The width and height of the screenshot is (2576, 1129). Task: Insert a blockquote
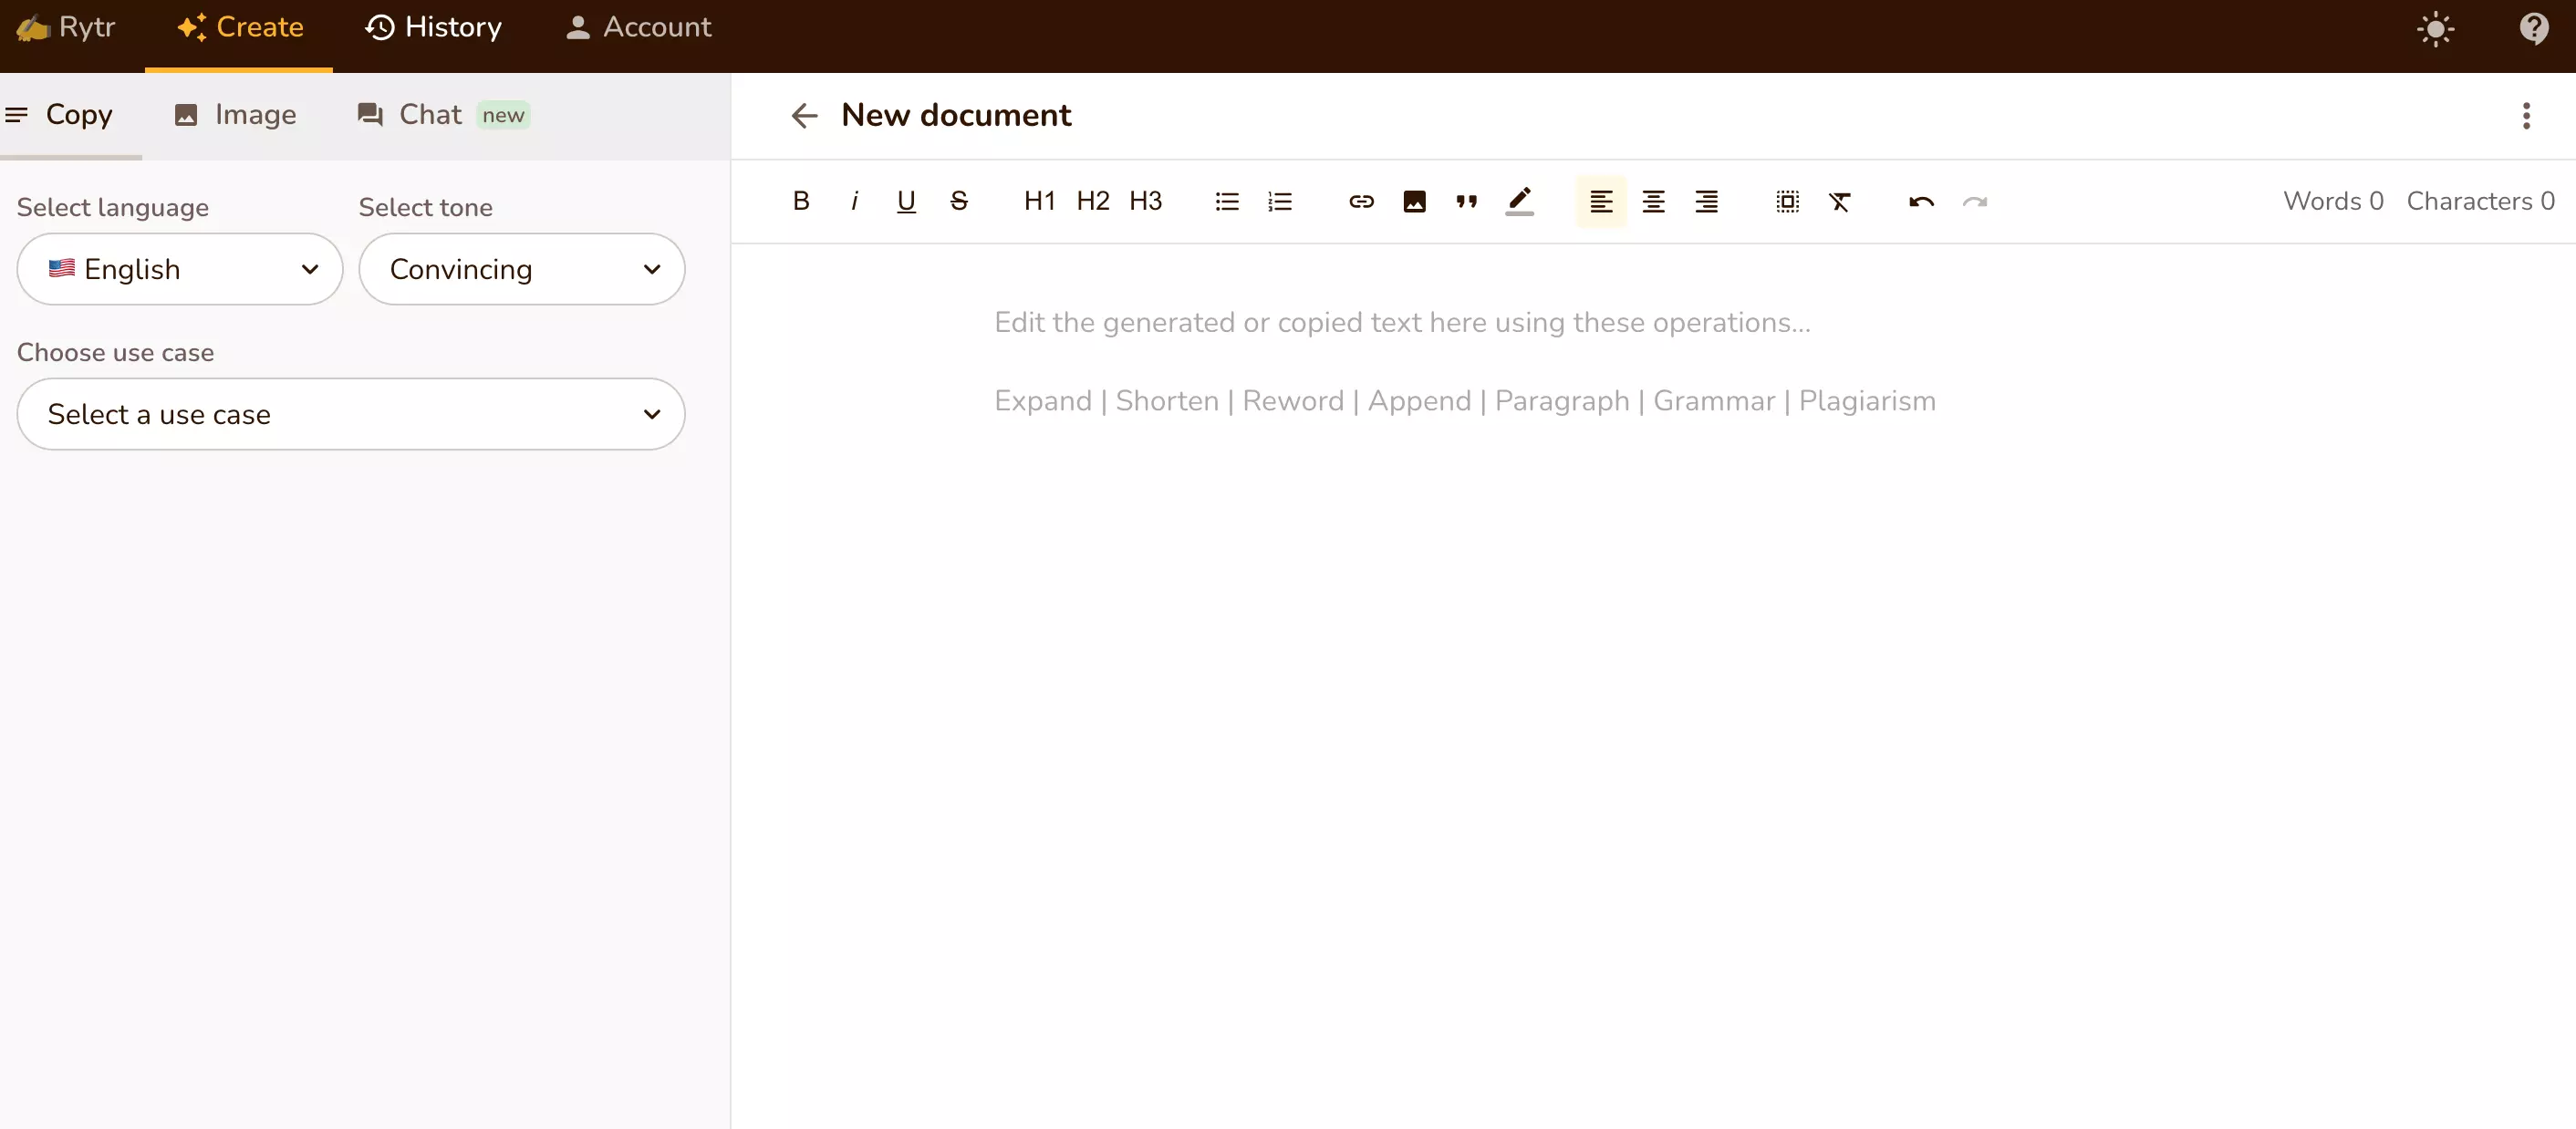[x=1467, y=201]
